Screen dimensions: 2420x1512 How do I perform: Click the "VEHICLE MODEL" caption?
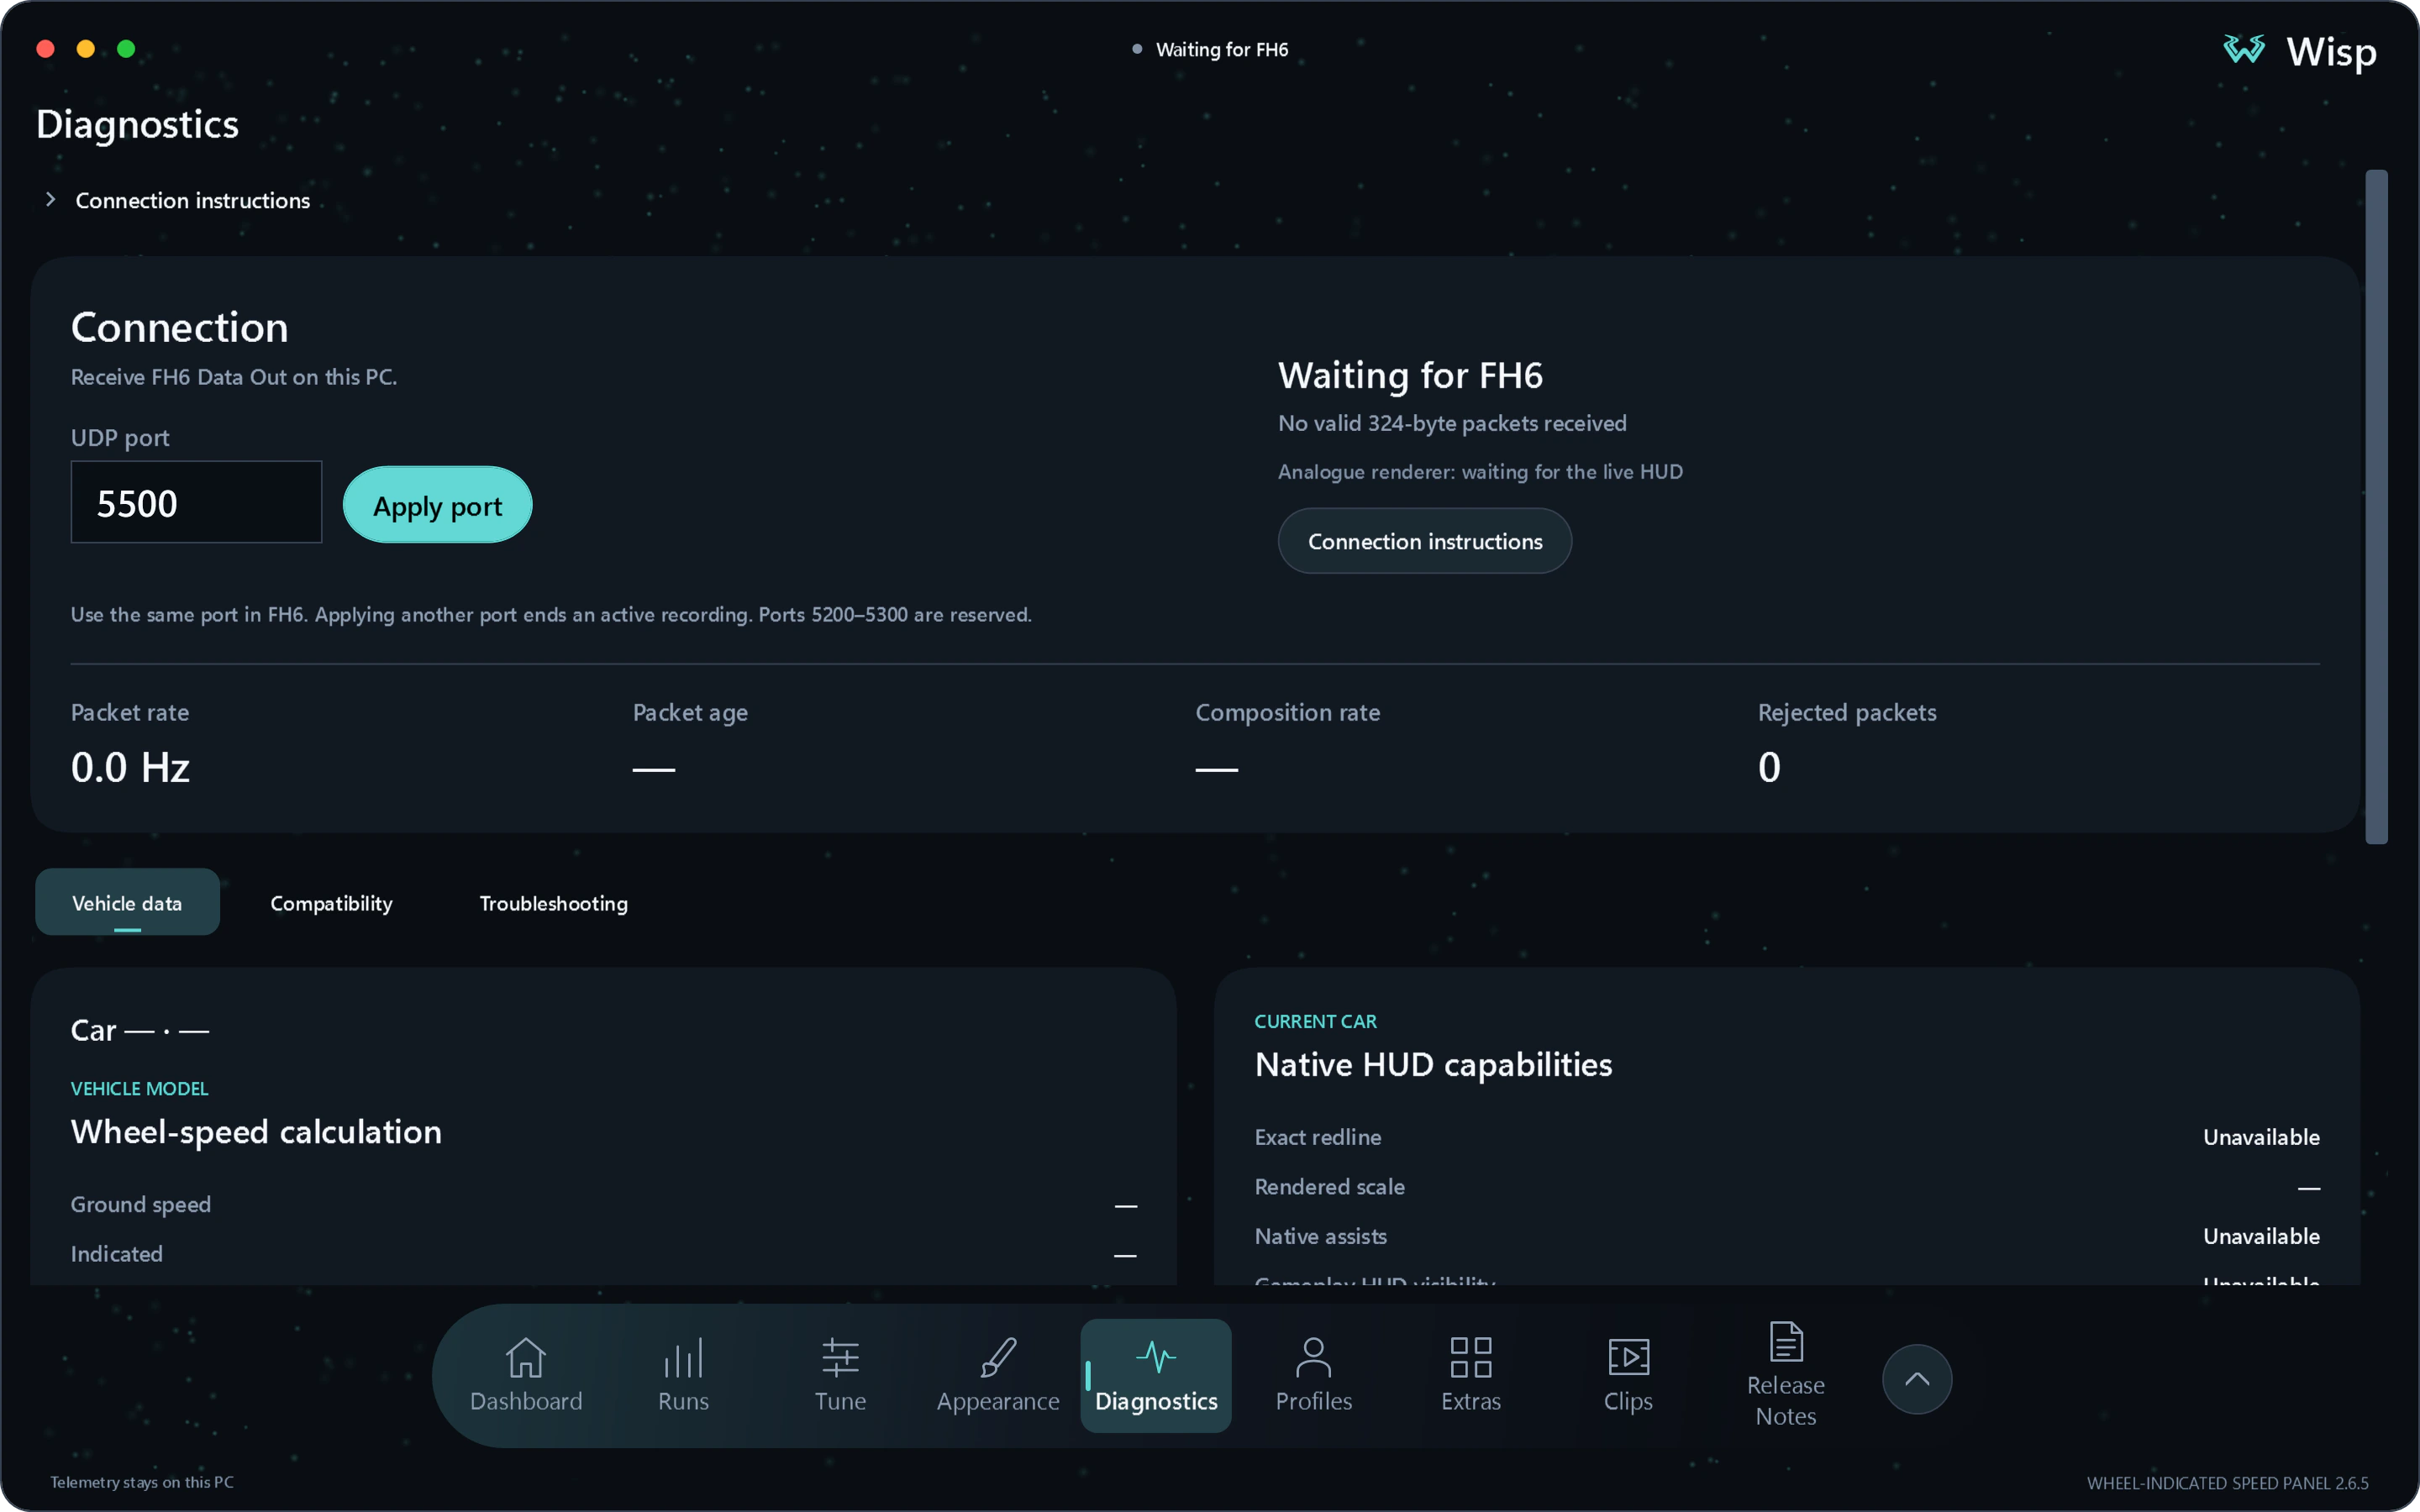139,1088
